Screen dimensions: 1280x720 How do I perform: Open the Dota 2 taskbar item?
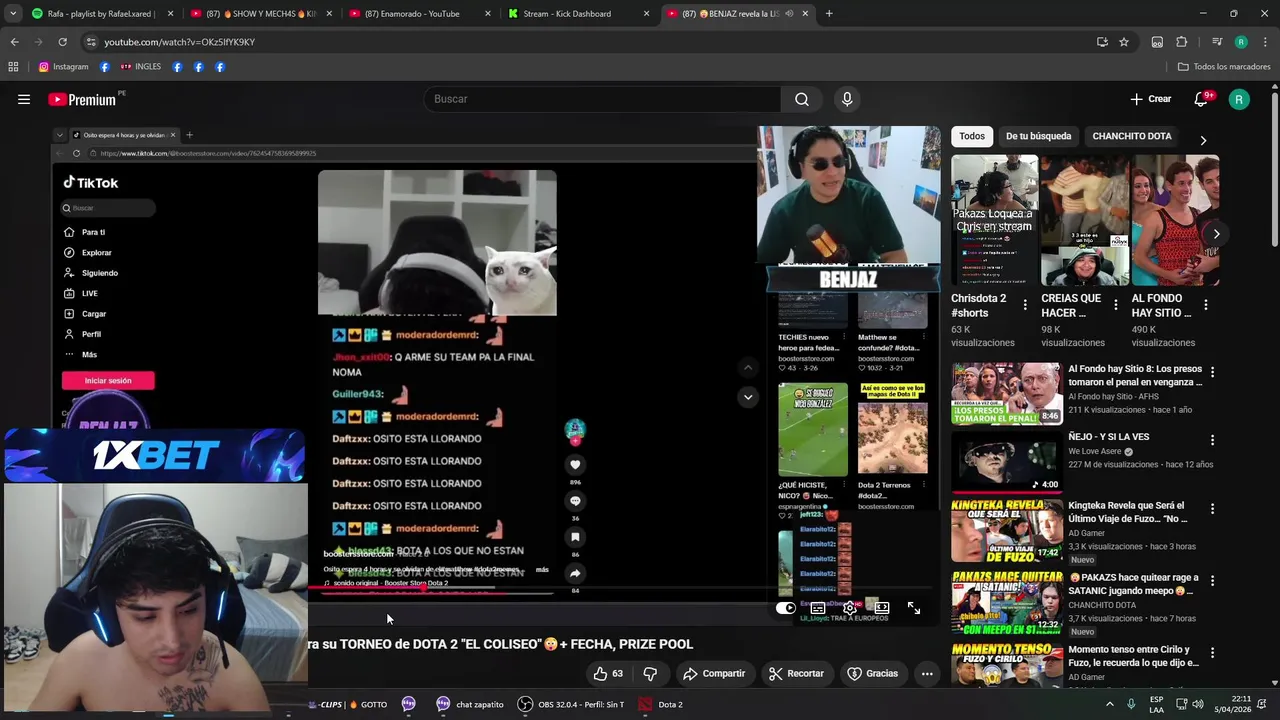coord(661,704)
